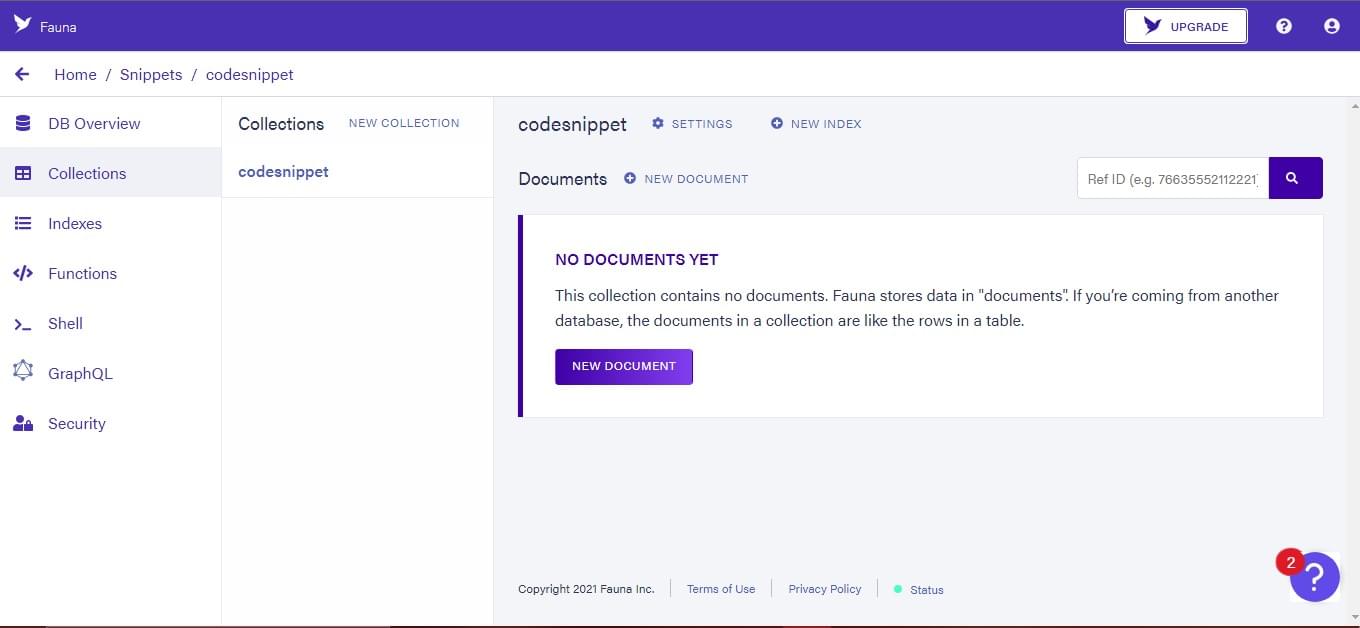Image resolution: width=1360 pixels, height=628 pixels.
Task: Open the Status link in footer
Action: [x=927, y=590]
